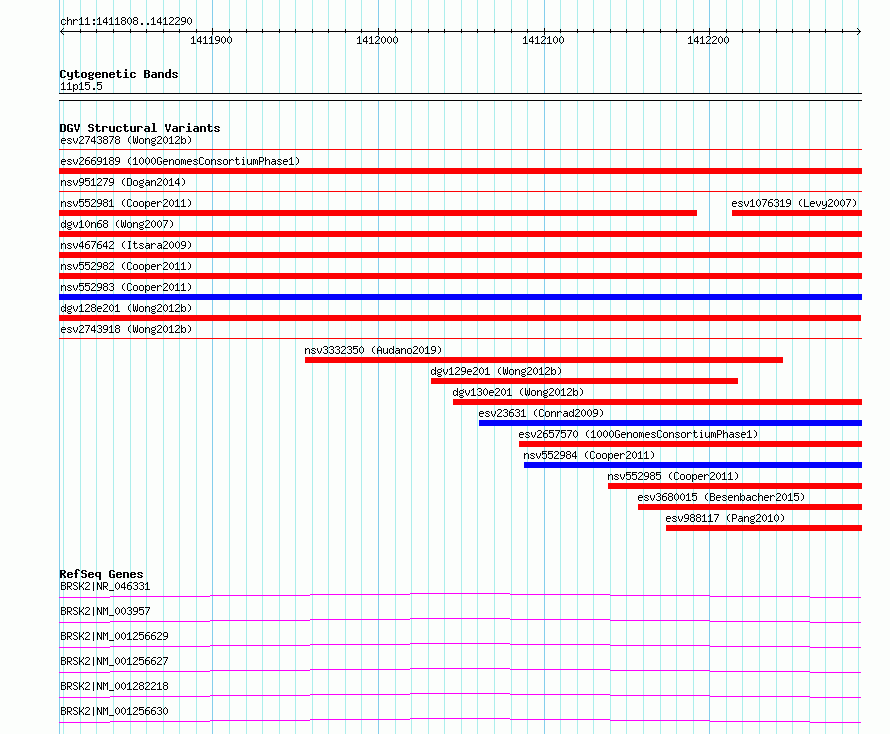
Task: Click the 1412100 ruler position label
Action: [543, 40]
